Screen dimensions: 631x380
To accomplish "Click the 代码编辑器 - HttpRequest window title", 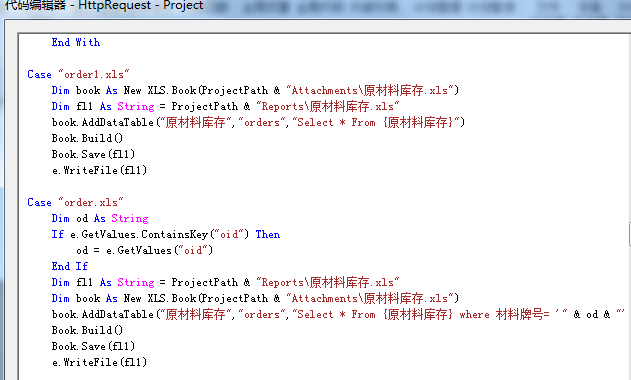I will pyautogui.click(x=104, y=5).
